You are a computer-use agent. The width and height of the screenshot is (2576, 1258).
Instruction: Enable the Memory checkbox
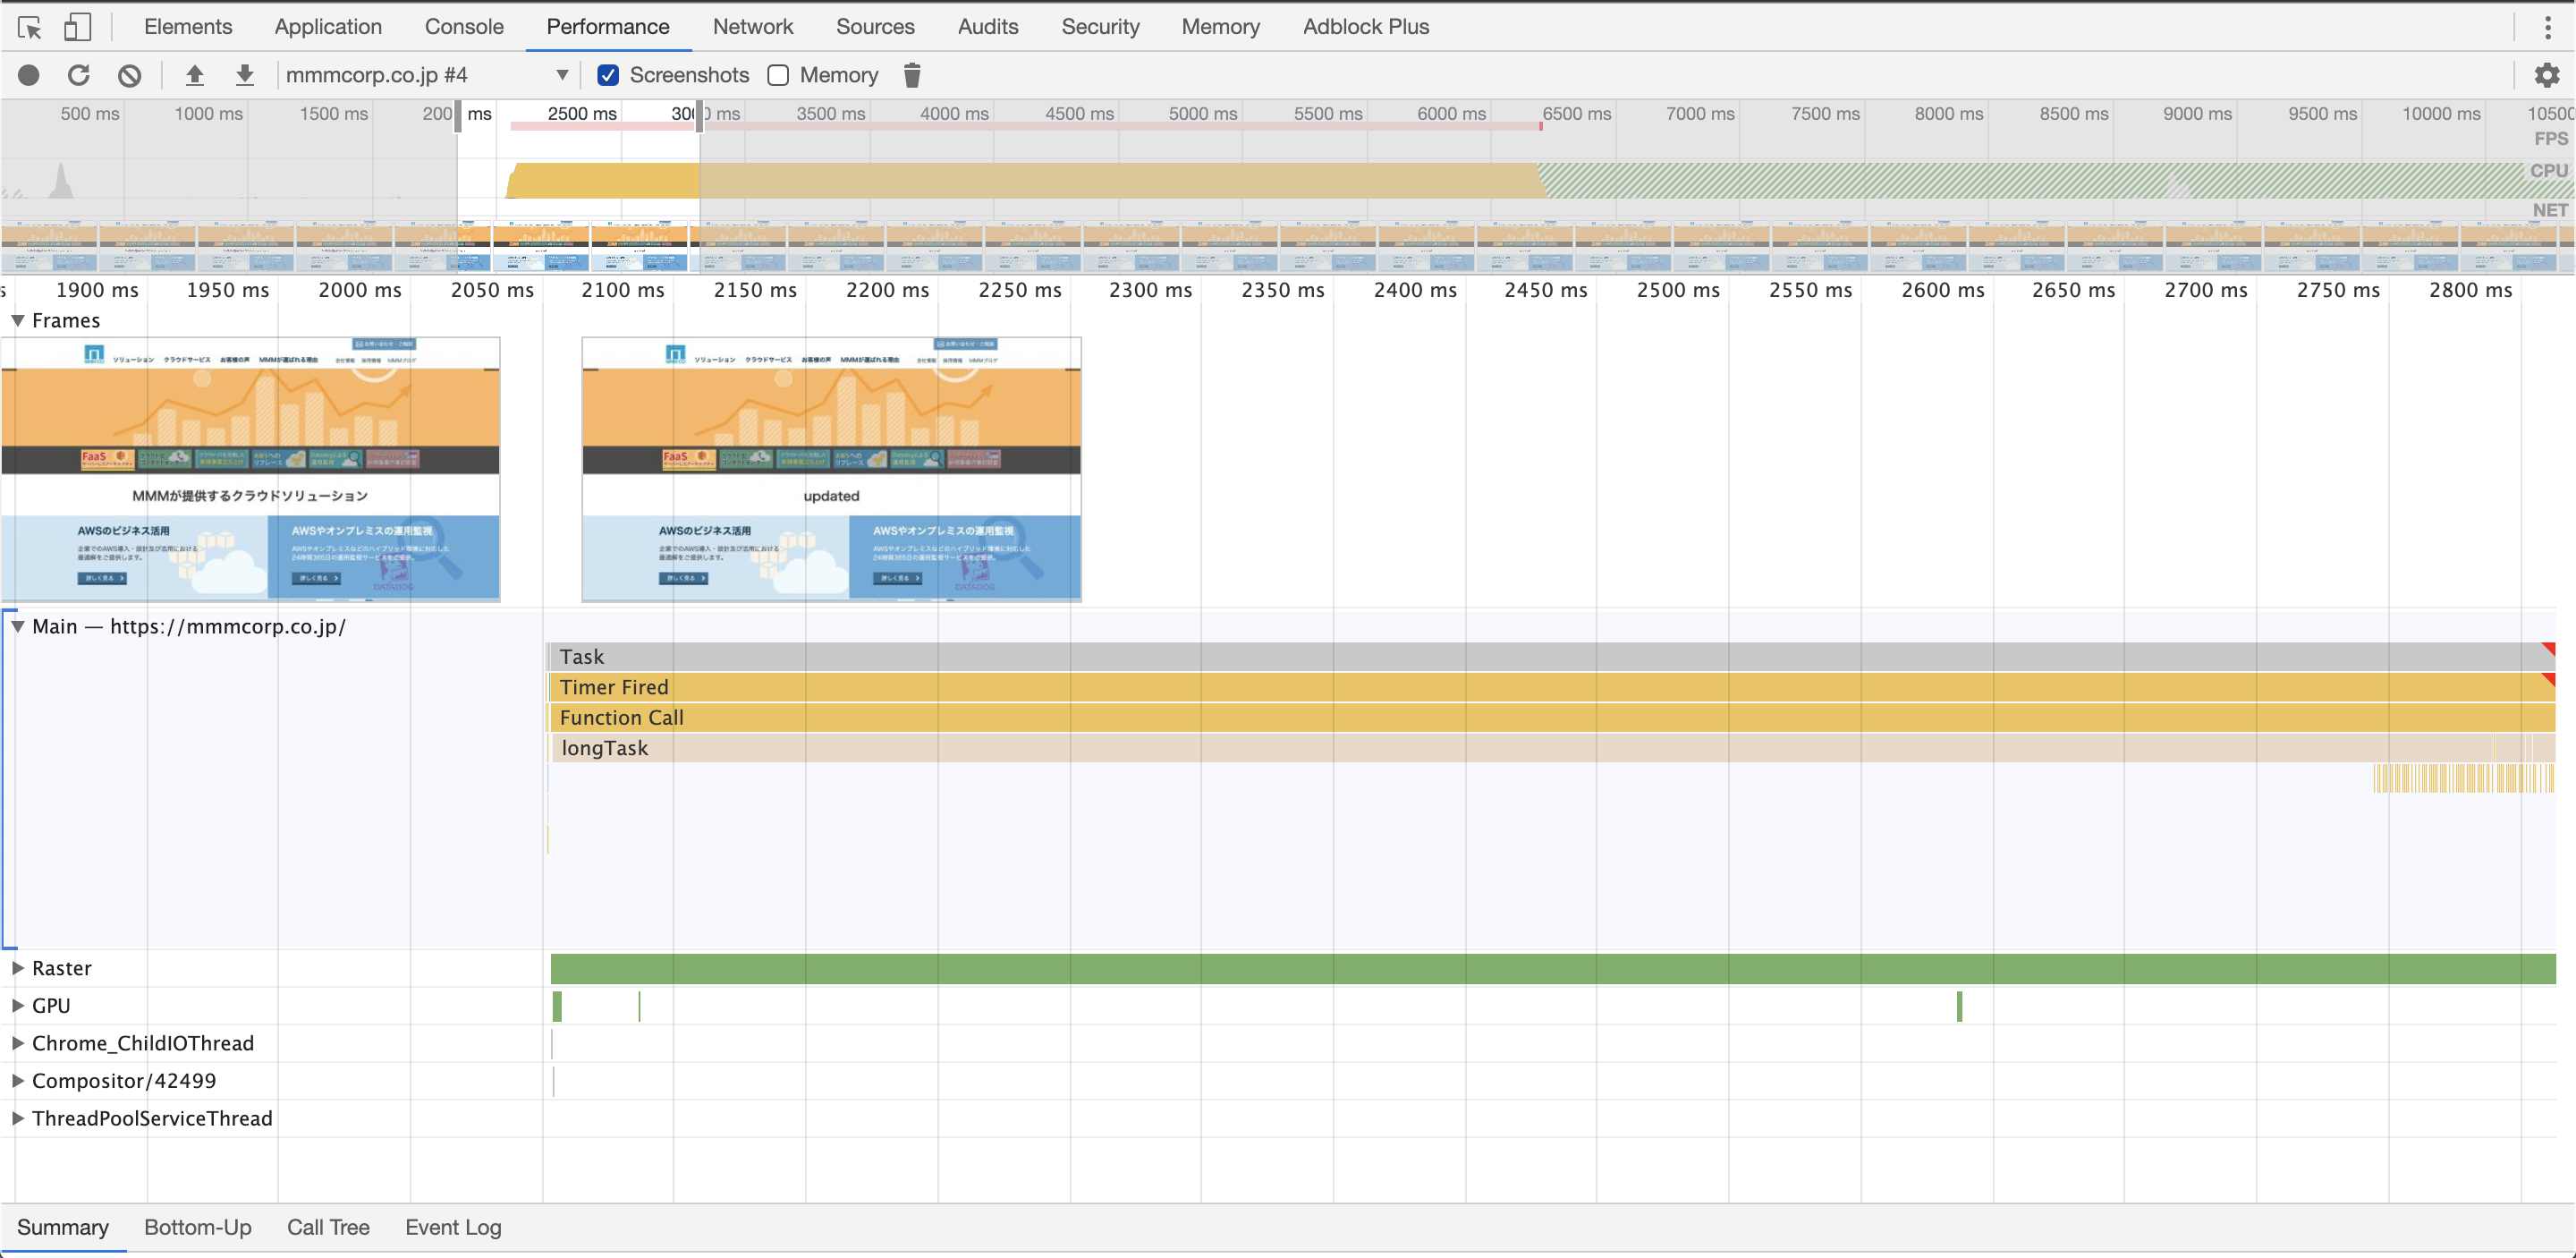[777, 74]
